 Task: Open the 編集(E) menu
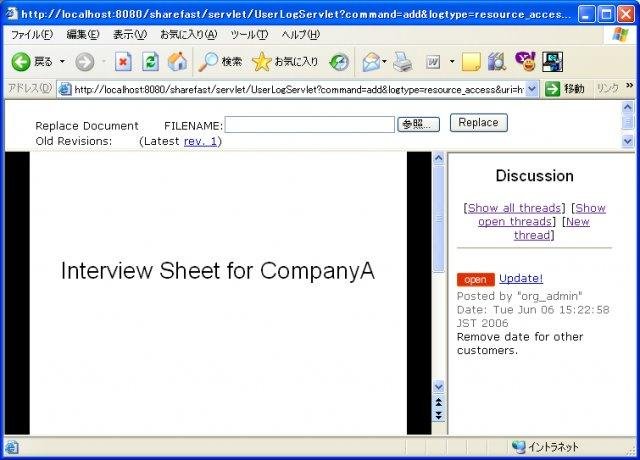coord(83,35)
